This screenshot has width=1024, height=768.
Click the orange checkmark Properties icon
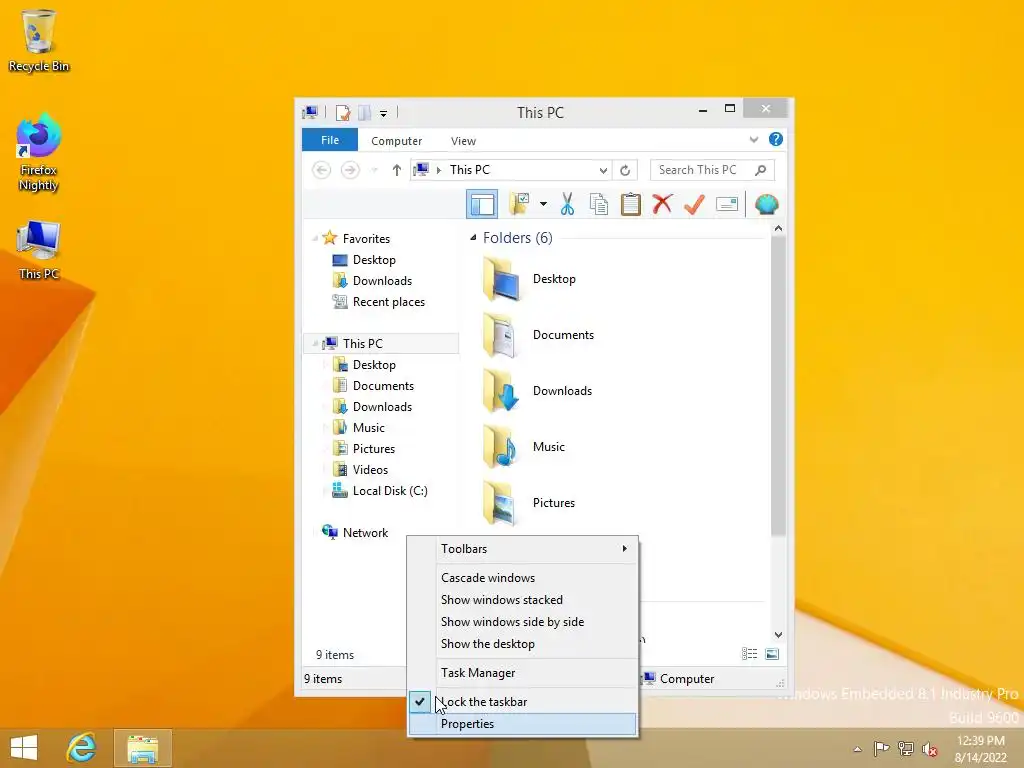(694, 204)
